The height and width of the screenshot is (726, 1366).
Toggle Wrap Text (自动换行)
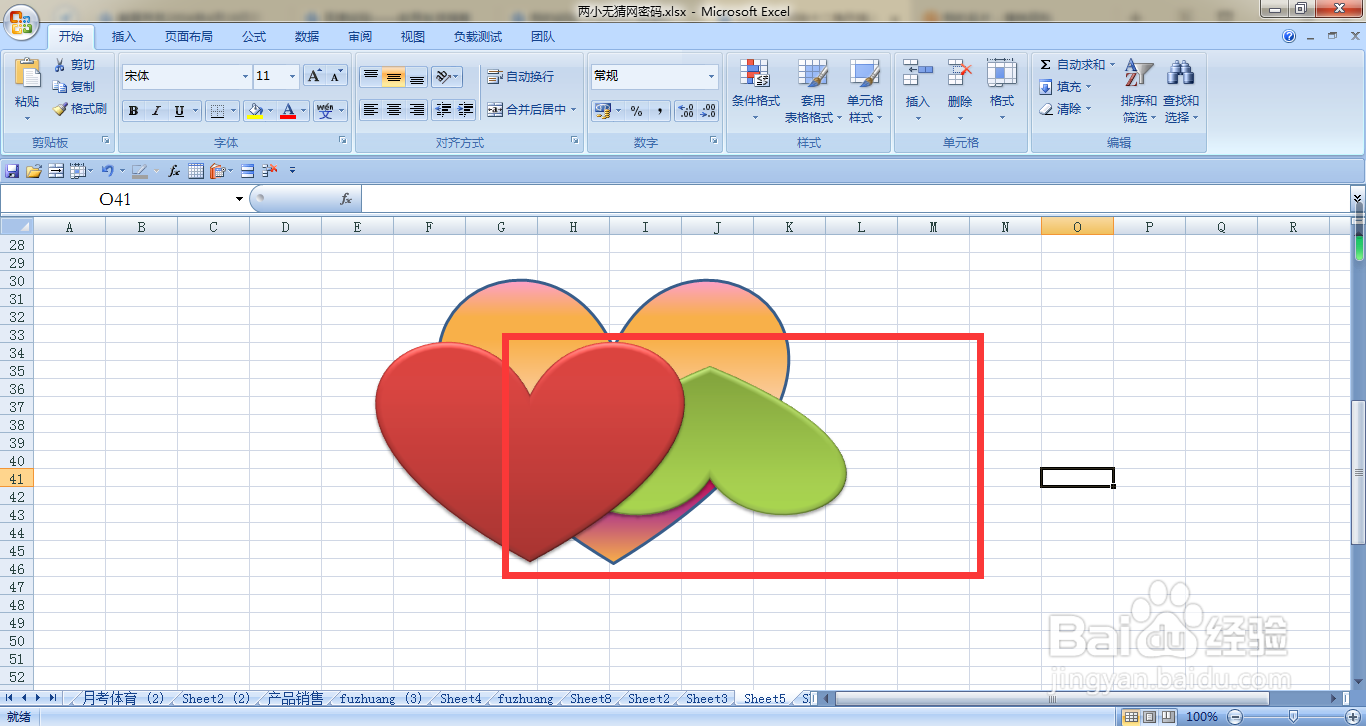(520, 77)
